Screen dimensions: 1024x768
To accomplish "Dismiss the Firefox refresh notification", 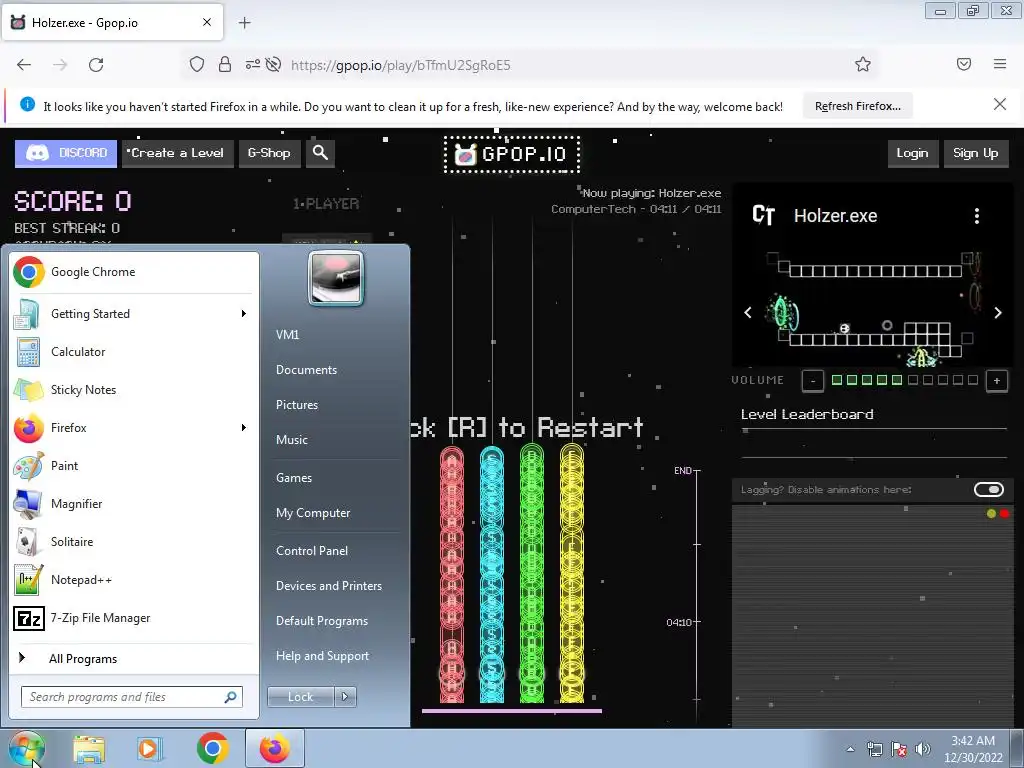I will point(1000,104).
